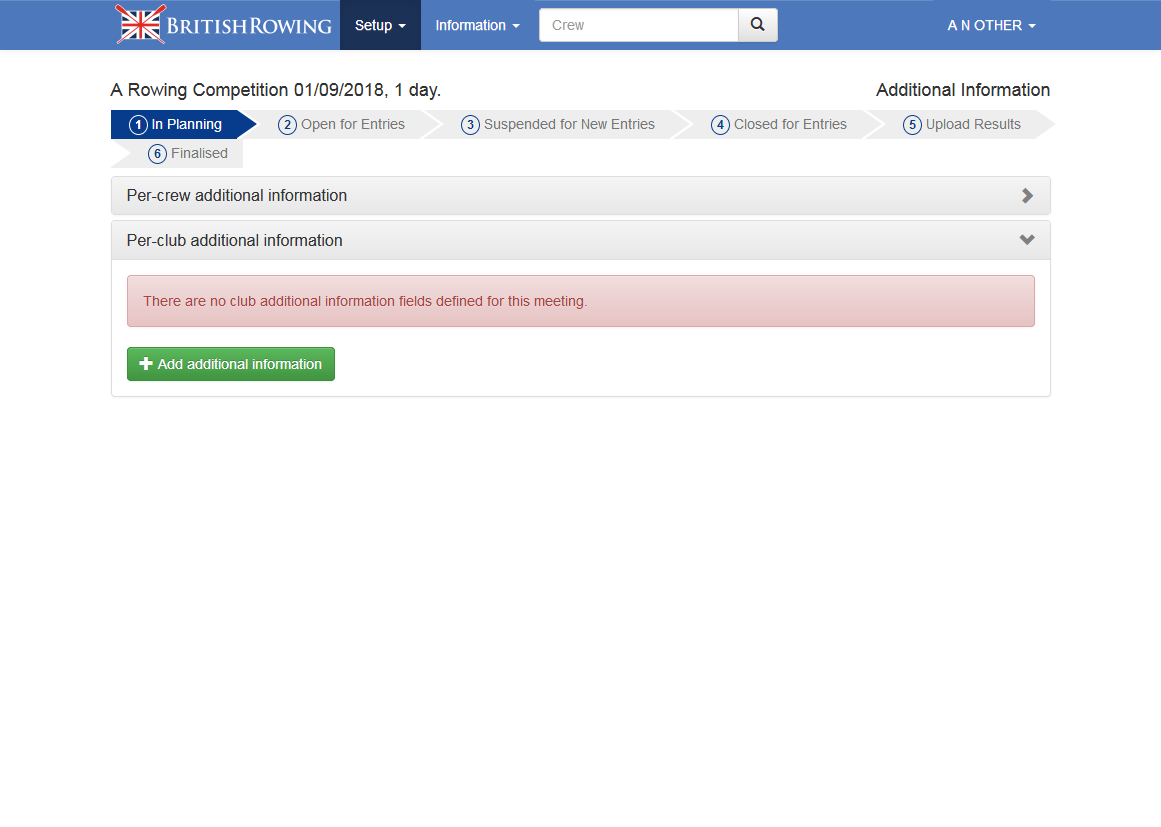The width and height of the screenshot is (1161, 827).
Task: Select the Open for Entries stage
Action: tap(352, 125)
